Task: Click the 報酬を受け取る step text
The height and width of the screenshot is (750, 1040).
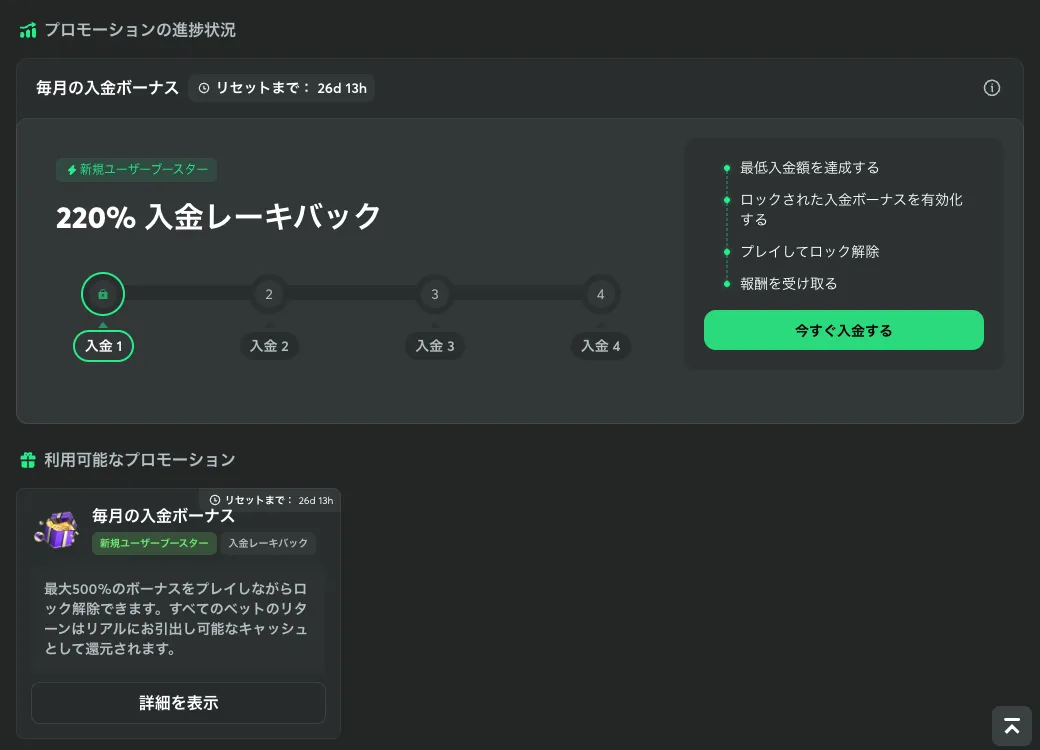Action: pyautogui.click(x=789, y=284)
